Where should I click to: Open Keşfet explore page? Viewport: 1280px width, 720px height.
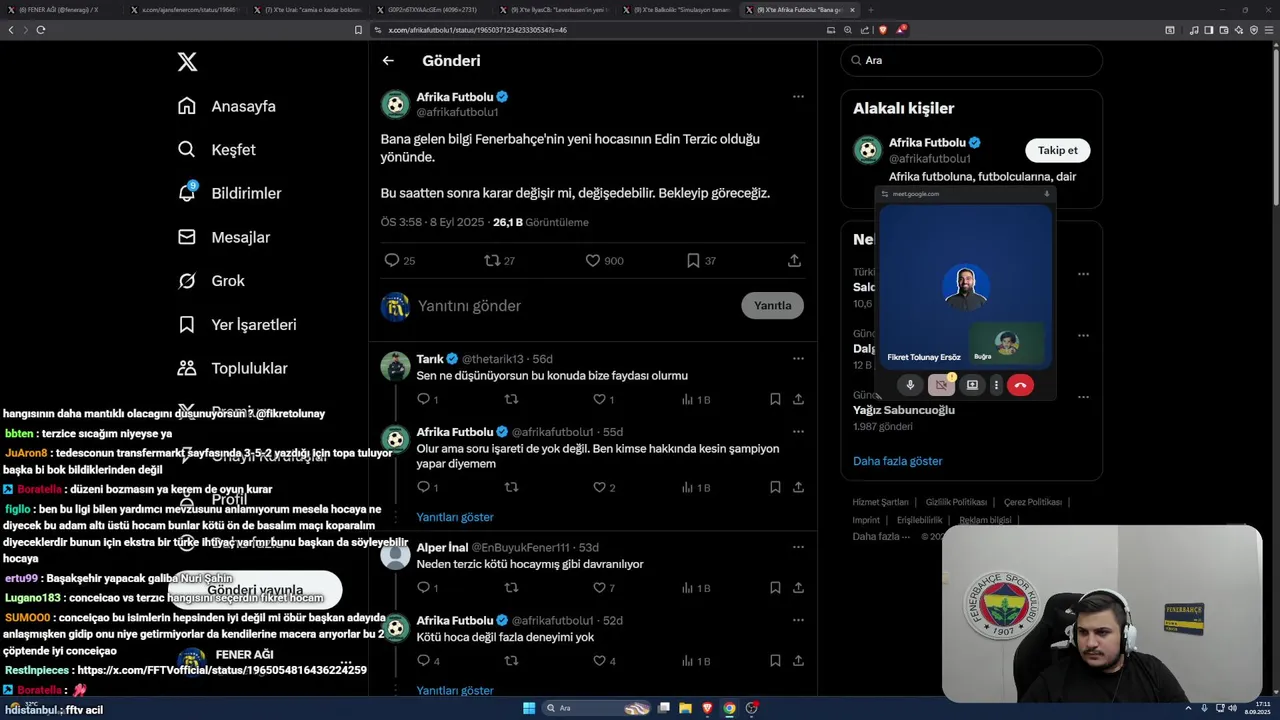217,150
